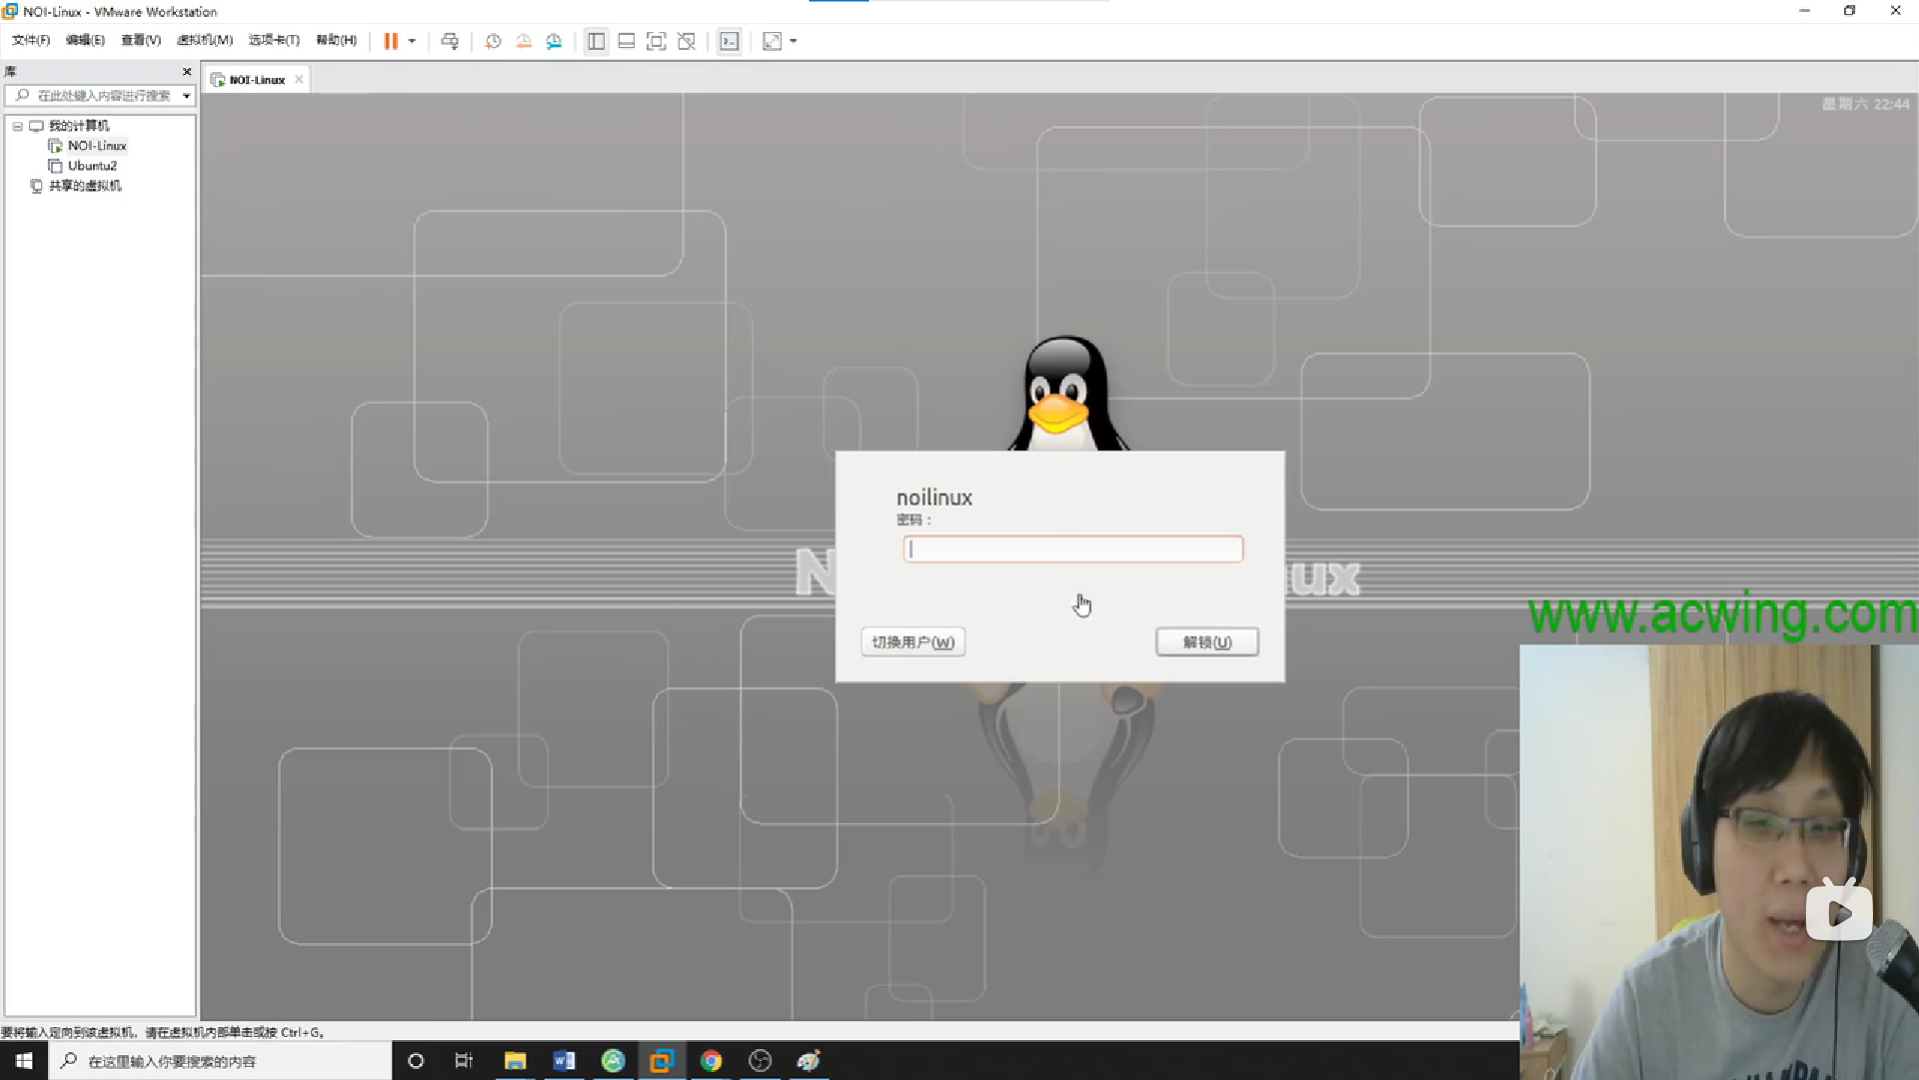
Task: Open the 帮助(H) menu
Action: pos(336,40)
